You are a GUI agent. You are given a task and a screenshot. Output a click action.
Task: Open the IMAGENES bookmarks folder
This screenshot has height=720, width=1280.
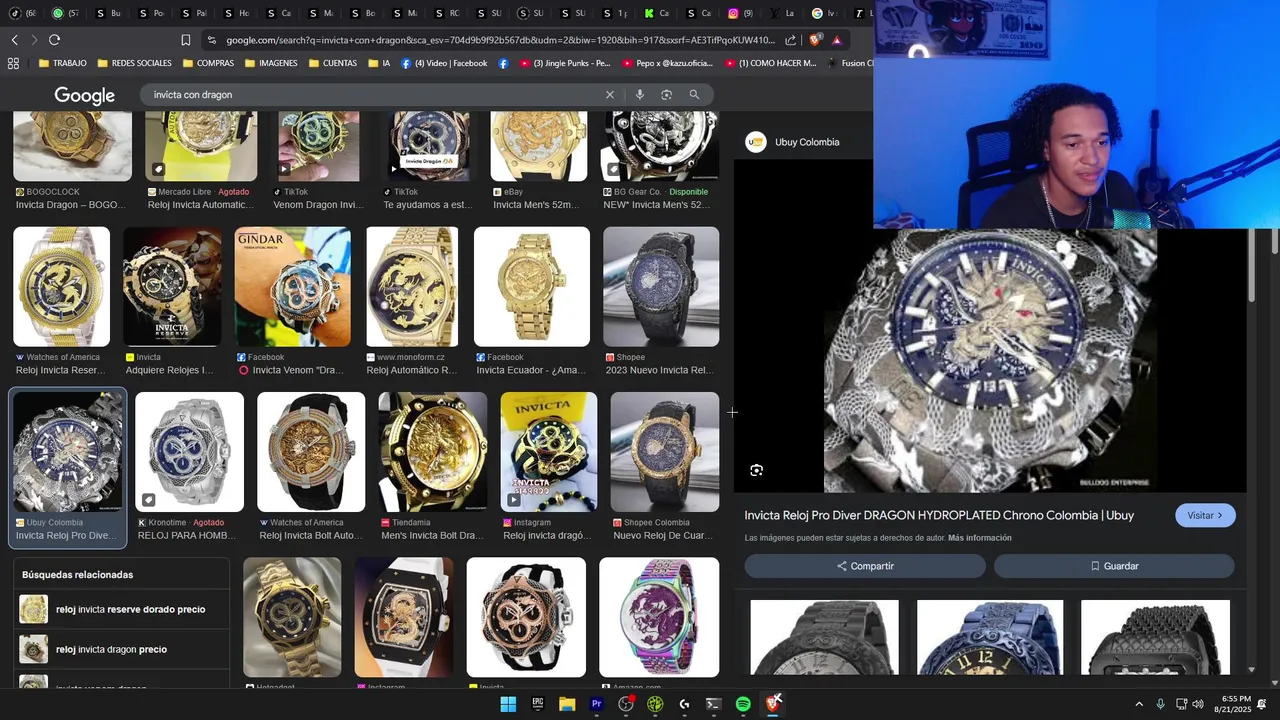click(x=271, y=63)
